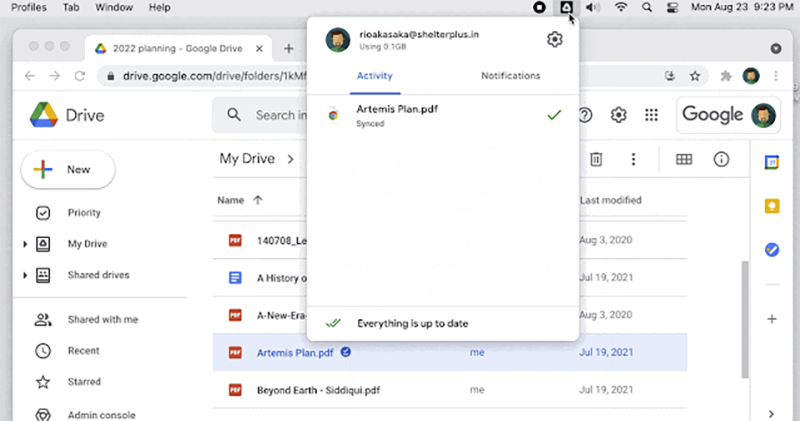Switch to the Activity tab
Image resolution: width=800 pixels, height=421 pixels.
[x=374, y=76]
